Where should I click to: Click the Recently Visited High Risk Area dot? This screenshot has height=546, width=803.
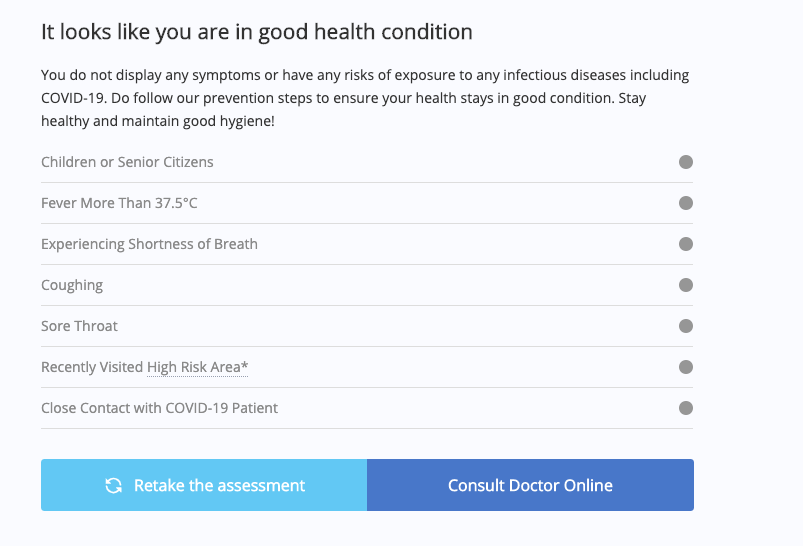click(686, 367)
